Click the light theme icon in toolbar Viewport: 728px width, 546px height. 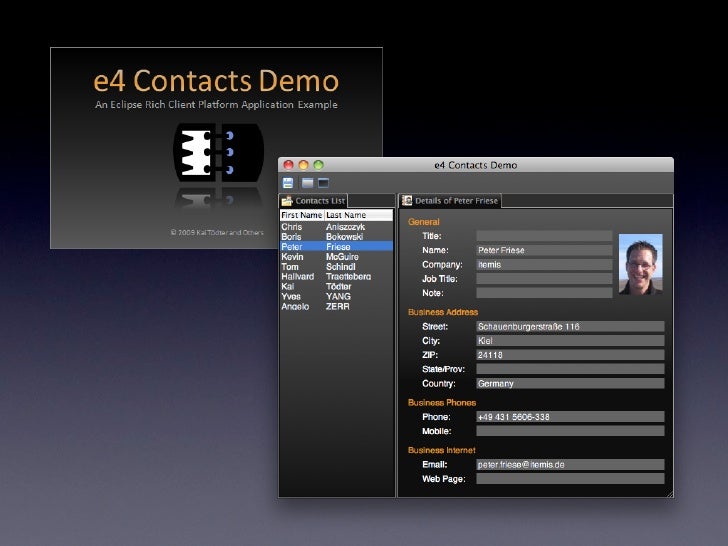point(307,183)
